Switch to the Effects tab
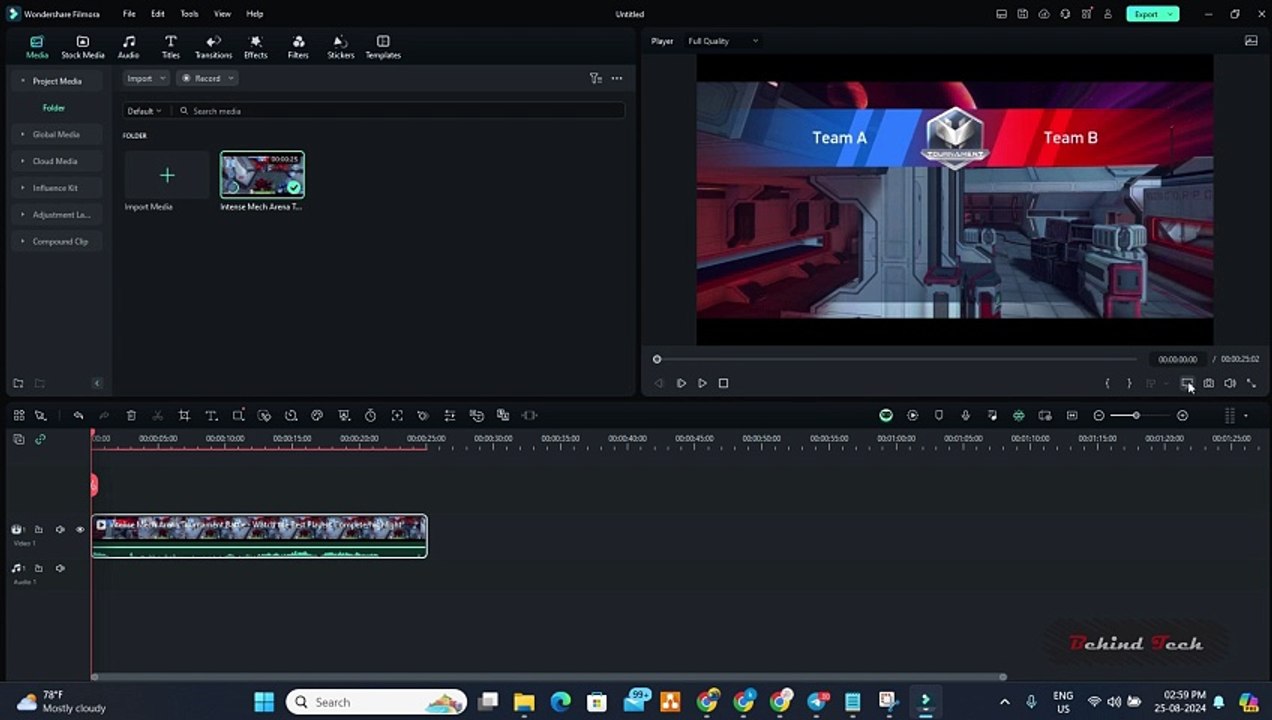This screenshot has width=1272, height=720. click(256, 46)
